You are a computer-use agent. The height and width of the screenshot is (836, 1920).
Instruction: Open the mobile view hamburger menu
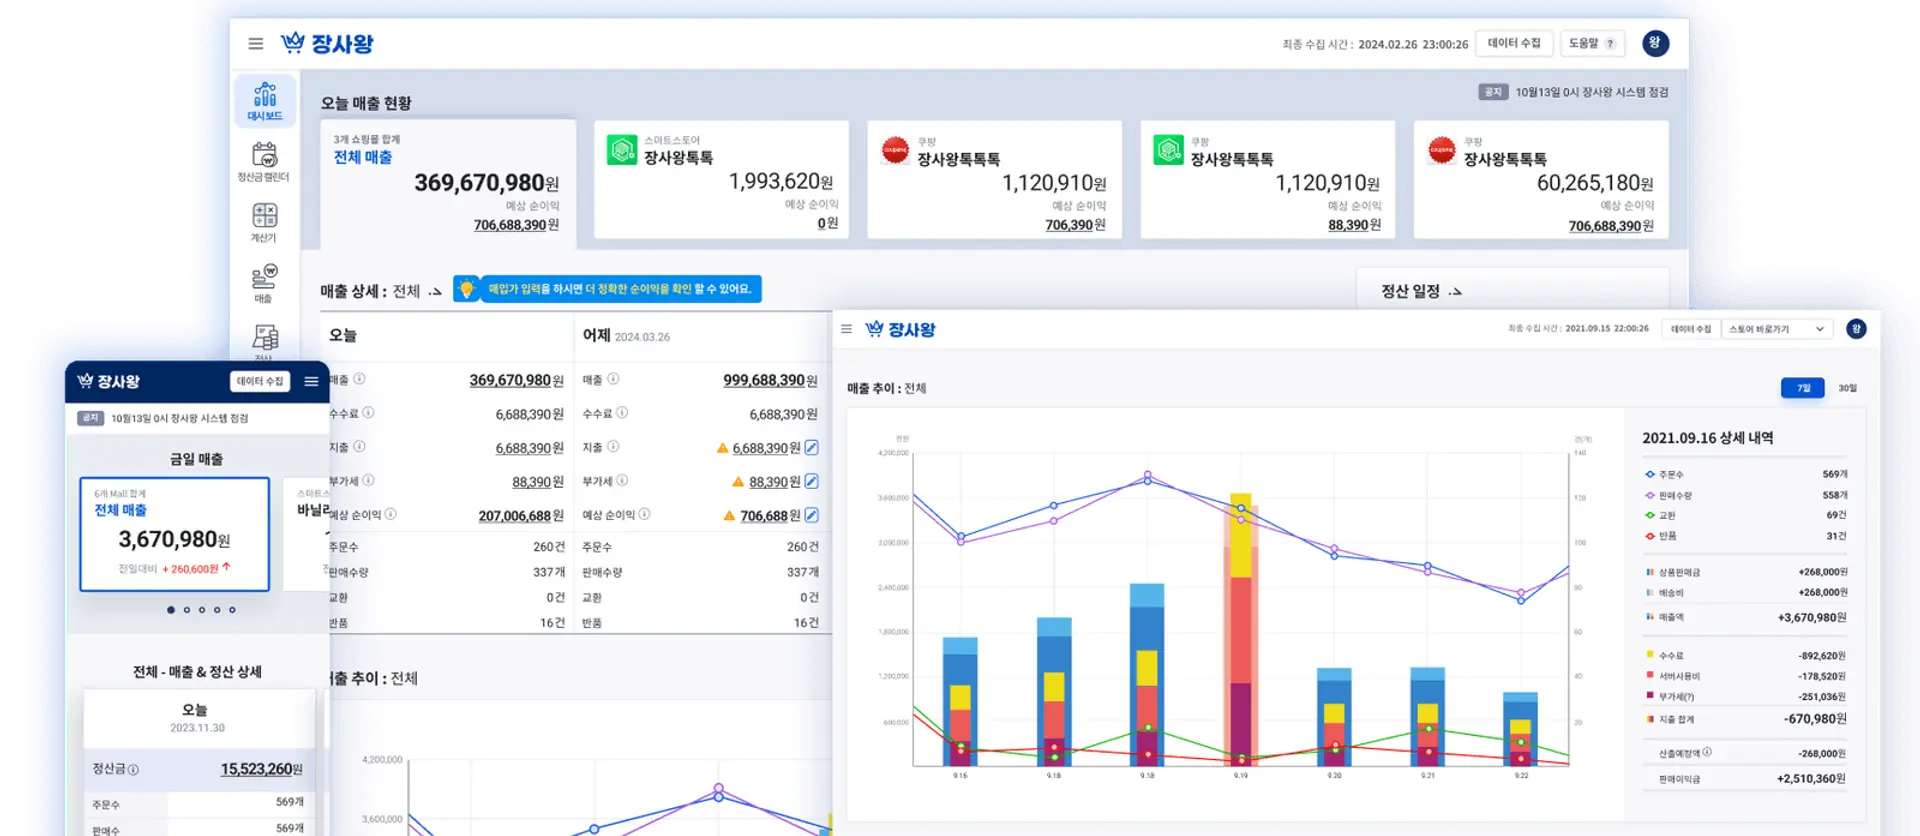[x=311, y=381]
